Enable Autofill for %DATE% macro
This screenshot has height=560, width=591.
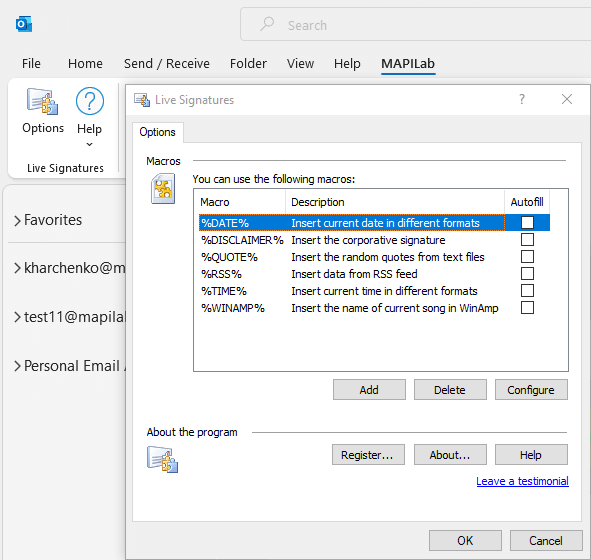coord(527,222)
